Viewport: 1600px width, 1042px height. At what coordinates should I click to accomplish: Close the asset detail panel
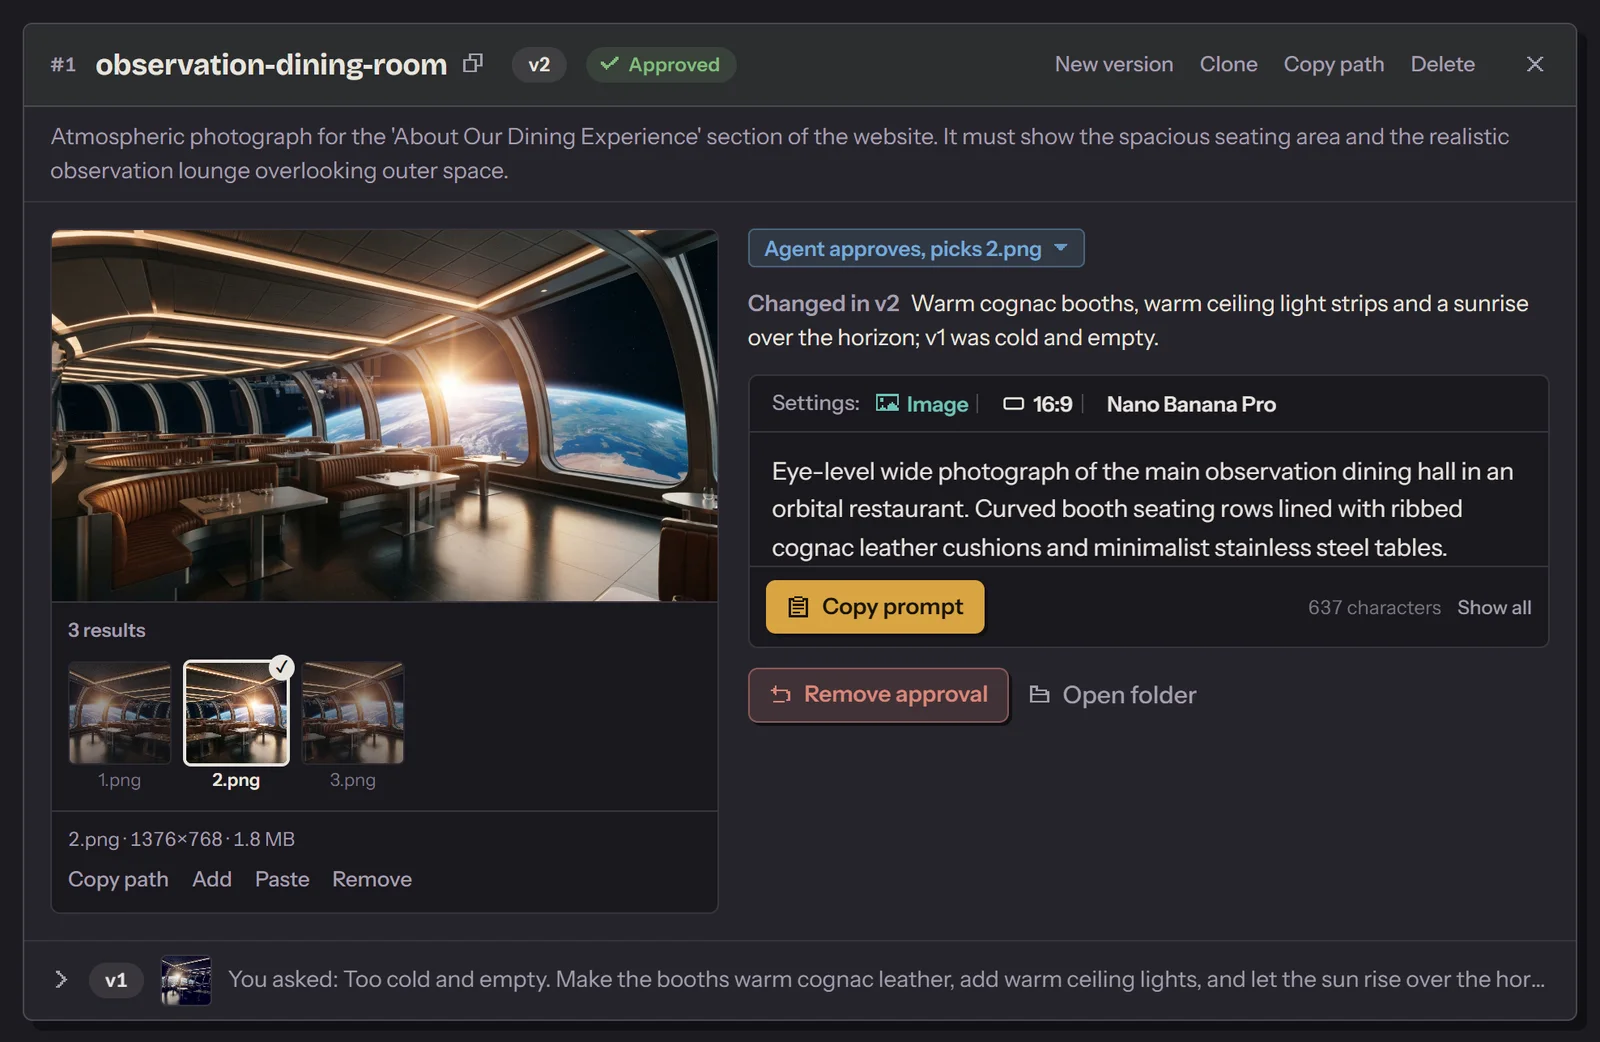click(1535, 64)
